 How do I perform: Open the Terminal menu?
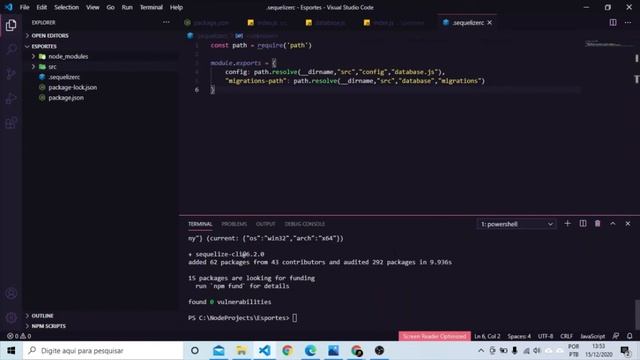pyautogui.click(x=151, y=7)
